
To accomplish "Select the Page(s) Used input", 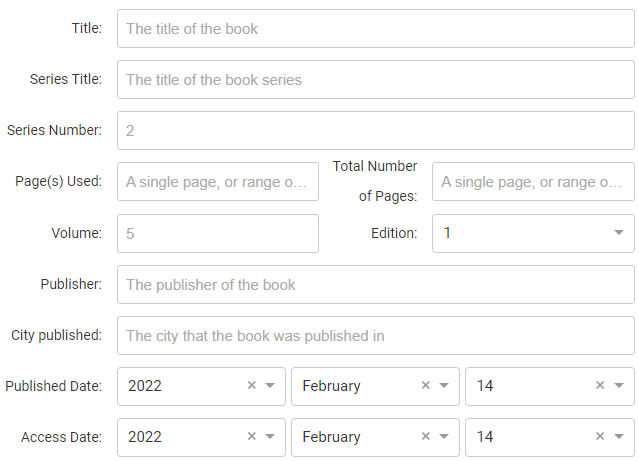I will [218, 182].
